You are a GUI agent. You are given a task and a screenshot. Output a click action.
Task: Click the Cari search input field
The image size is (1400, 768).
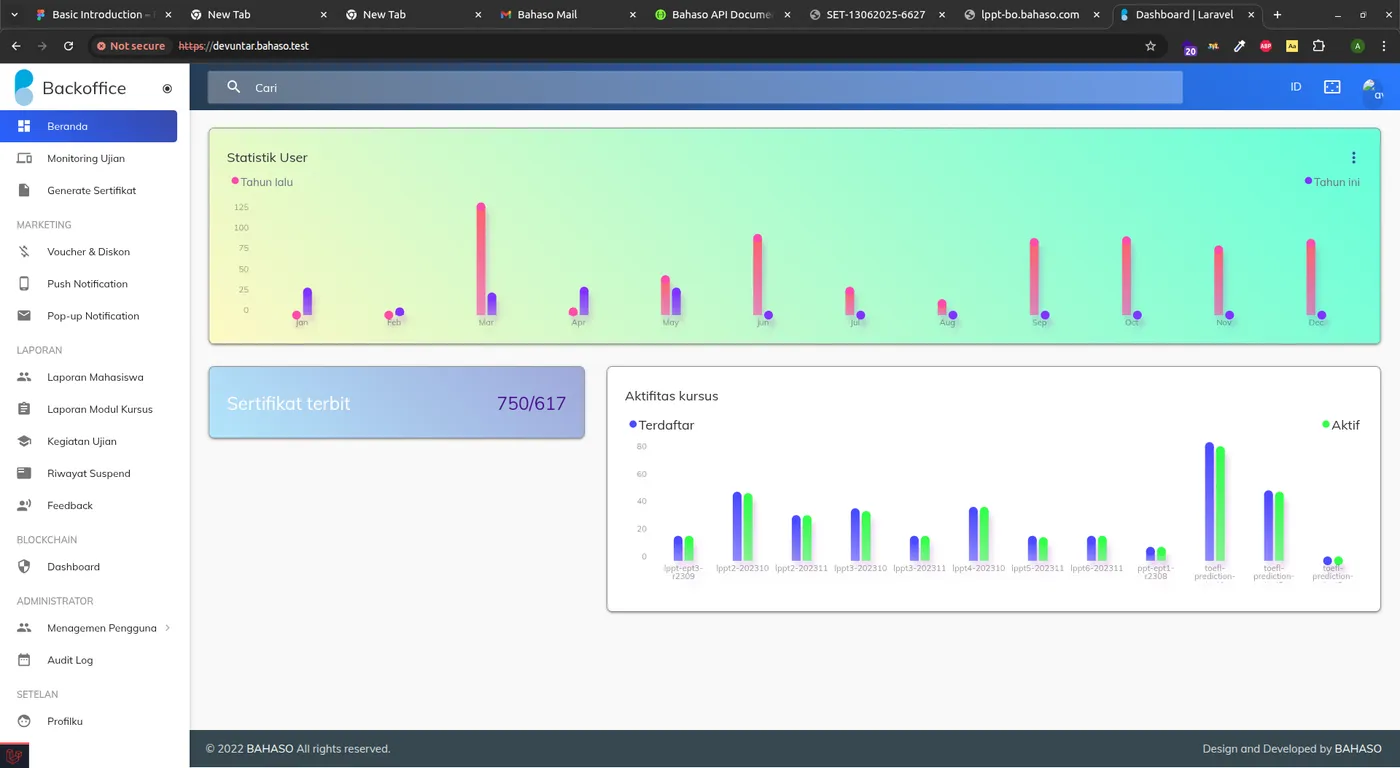click(700, 88)
